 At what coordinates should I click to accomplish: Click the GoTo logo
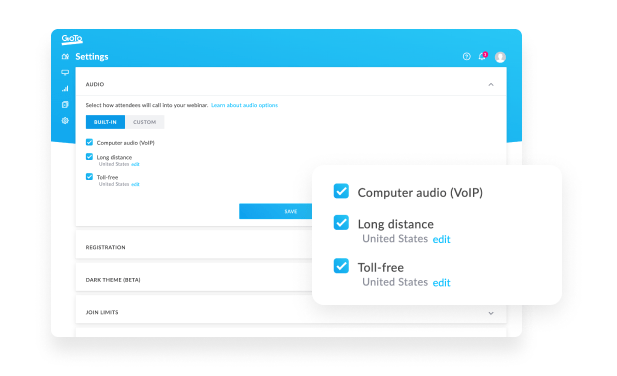tap(72, 39)
